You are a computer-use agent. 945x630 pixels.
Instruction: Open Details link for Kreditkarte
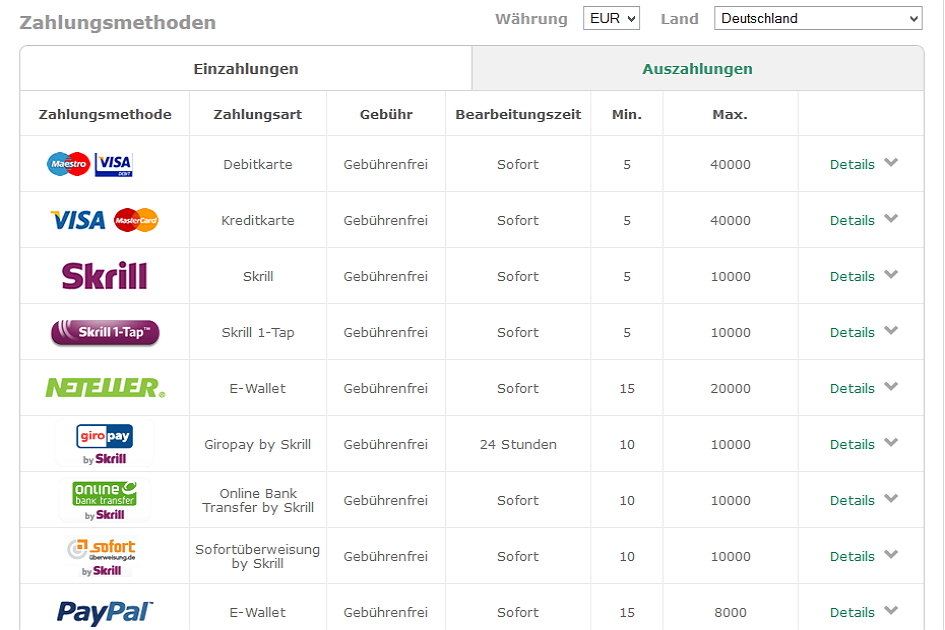pos(852,221)
